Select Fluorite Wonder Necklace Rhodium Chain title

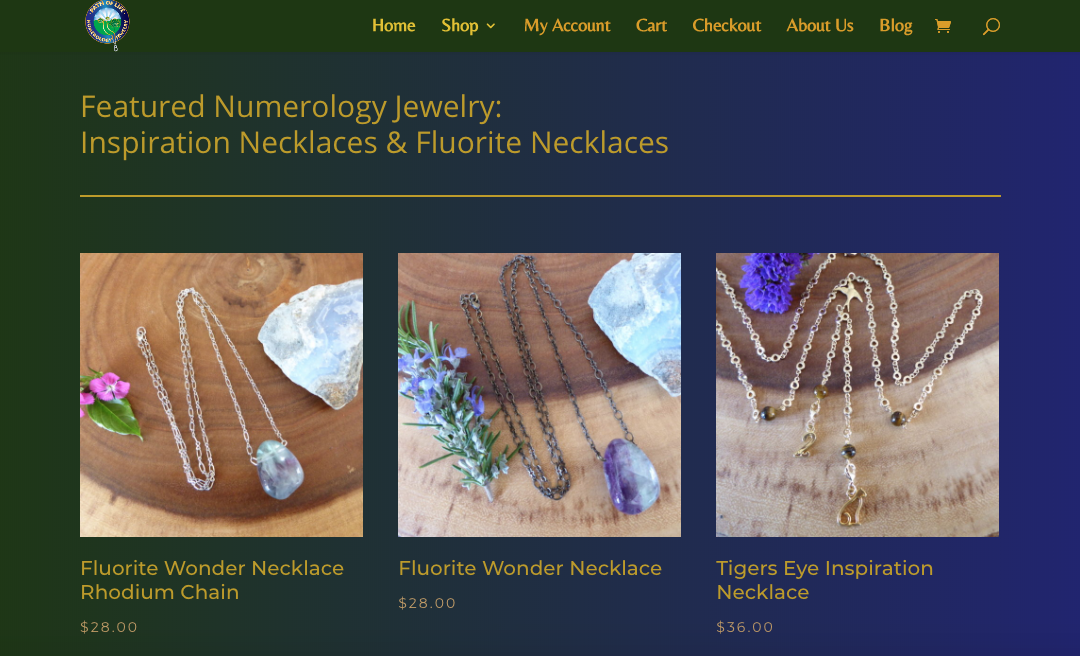tap(212, 580)
